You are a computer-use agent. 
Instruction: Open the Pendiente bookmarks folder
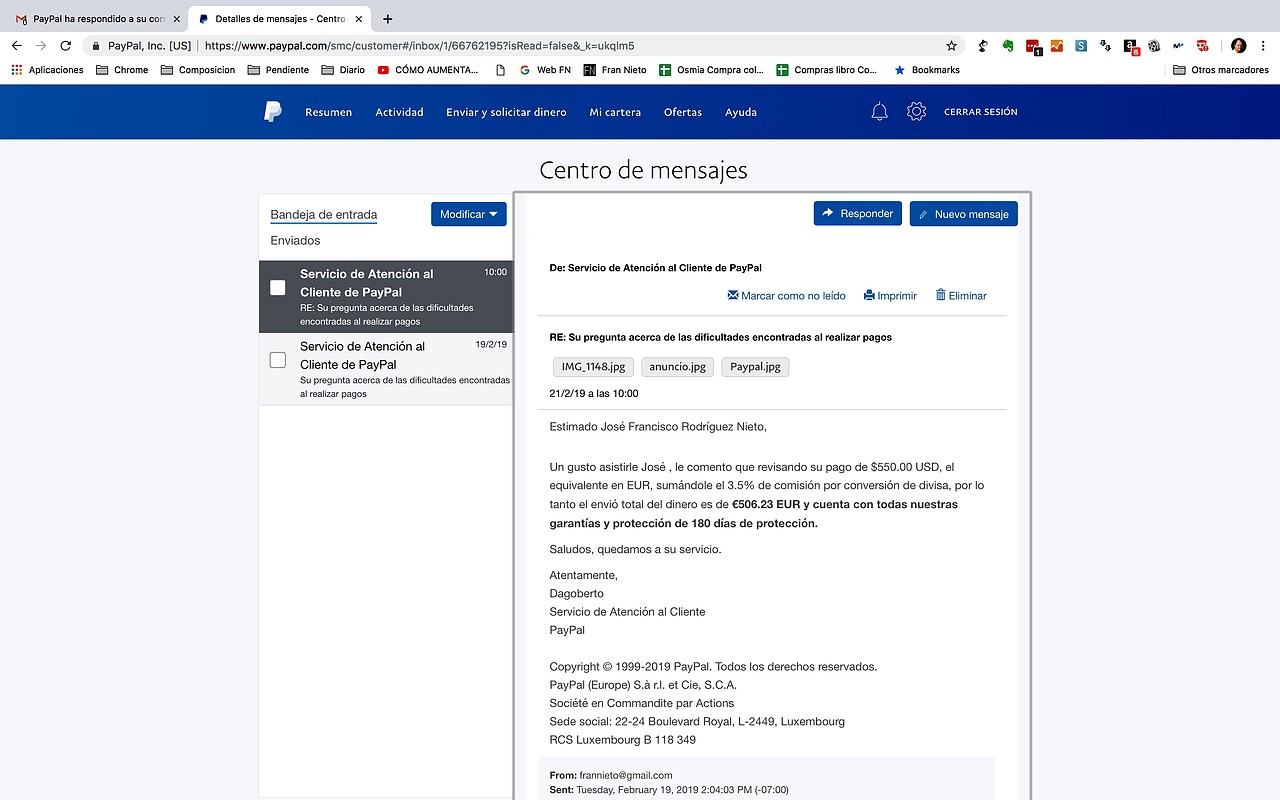[278, 70]
